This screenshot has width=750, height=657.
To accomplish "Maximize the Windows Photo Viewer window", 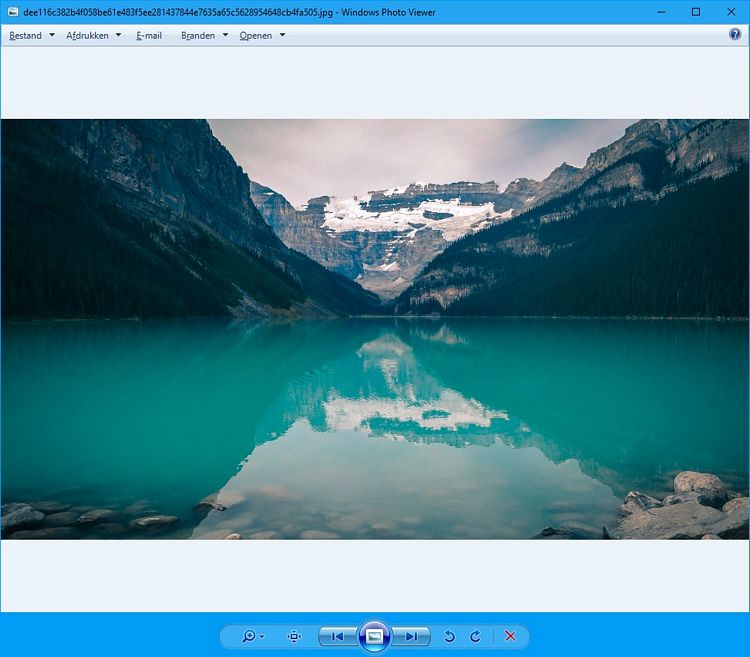I will (x=696, y=12).
